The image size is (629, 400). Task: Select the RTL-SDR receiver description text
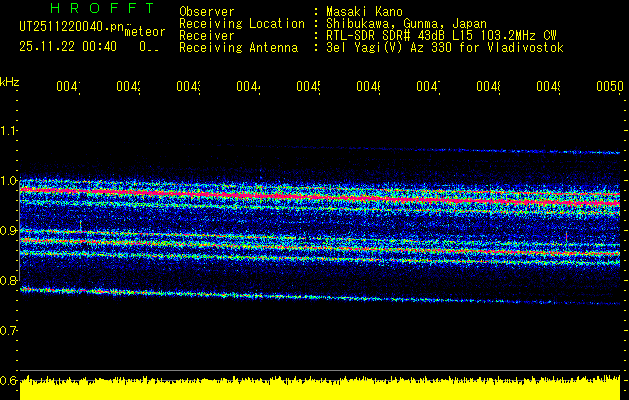tap(443, 36)
